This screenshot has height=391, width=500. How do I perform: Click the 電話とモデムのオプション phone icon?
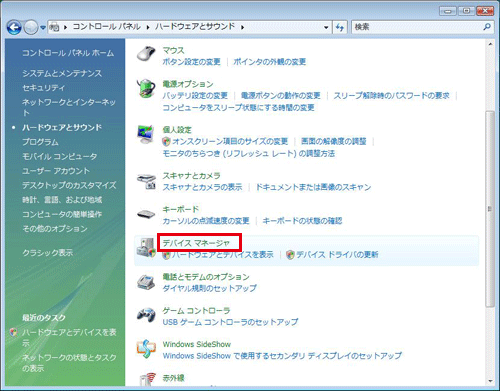point(146,282)
